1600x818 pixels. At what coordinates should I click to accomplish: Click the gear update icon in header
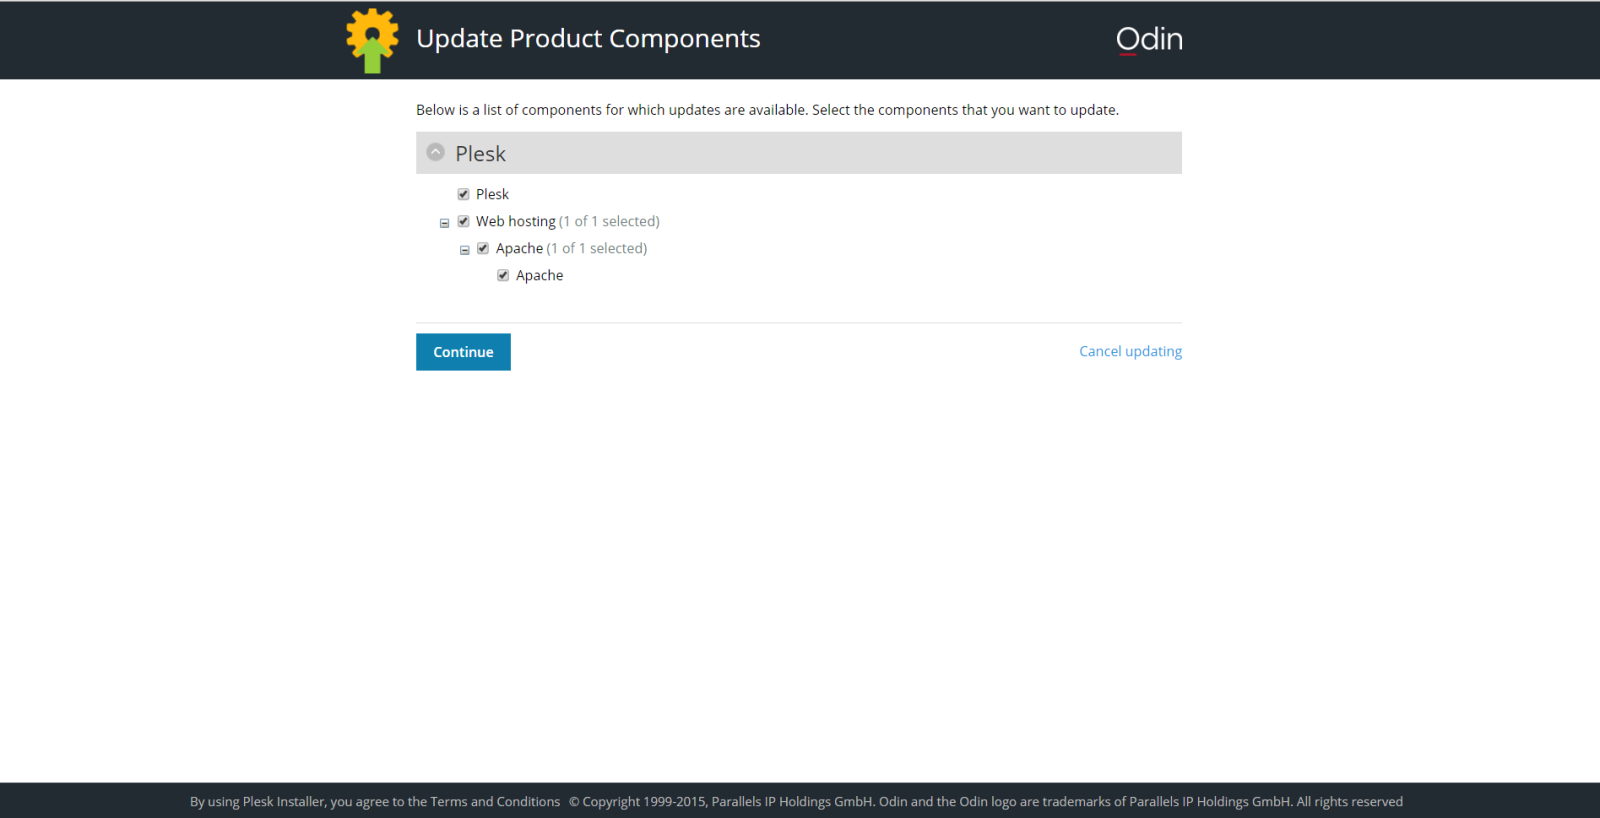point(372,40)
